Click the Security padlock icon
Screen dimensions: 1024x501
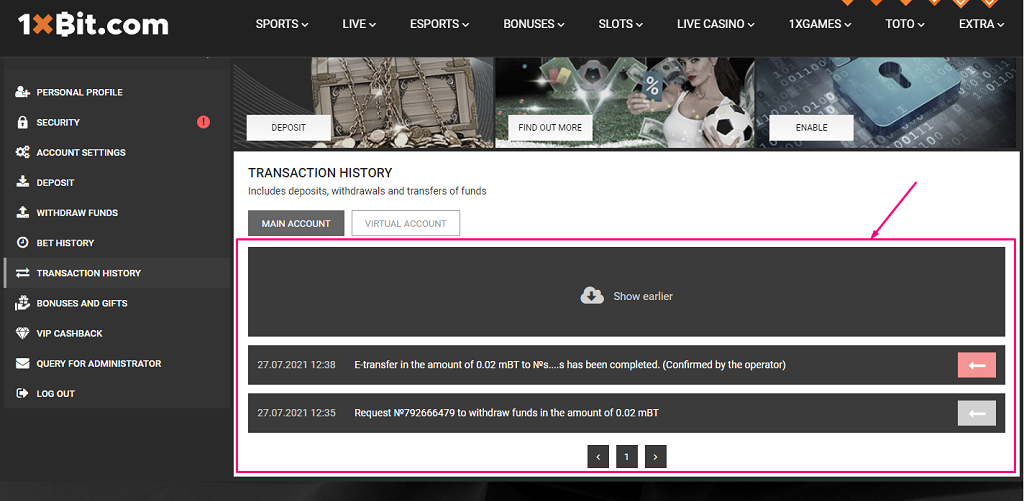[23, 122]
